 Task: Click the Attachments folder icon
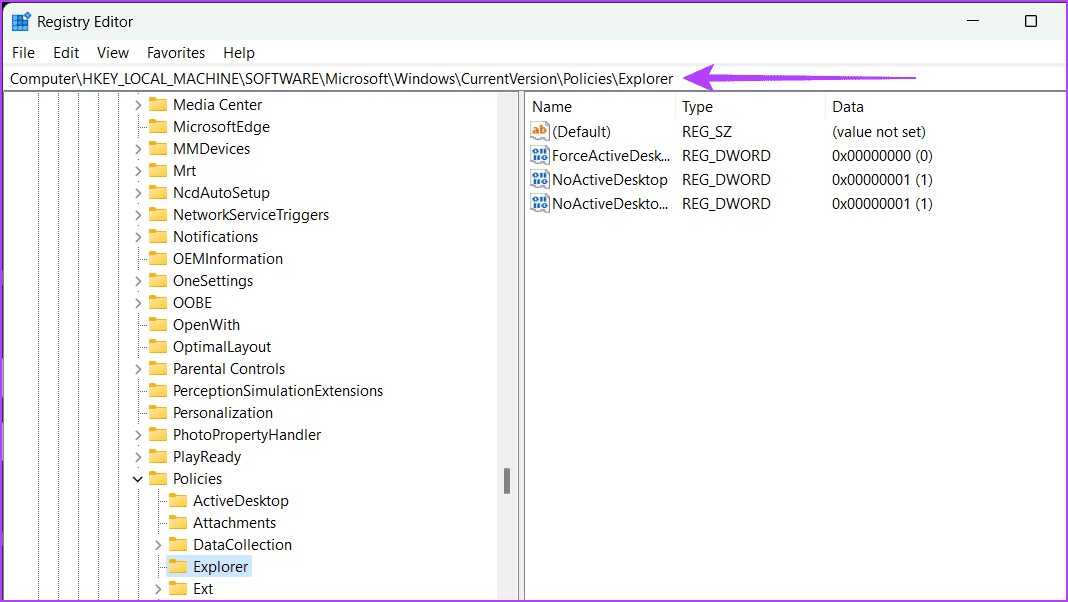178,522
